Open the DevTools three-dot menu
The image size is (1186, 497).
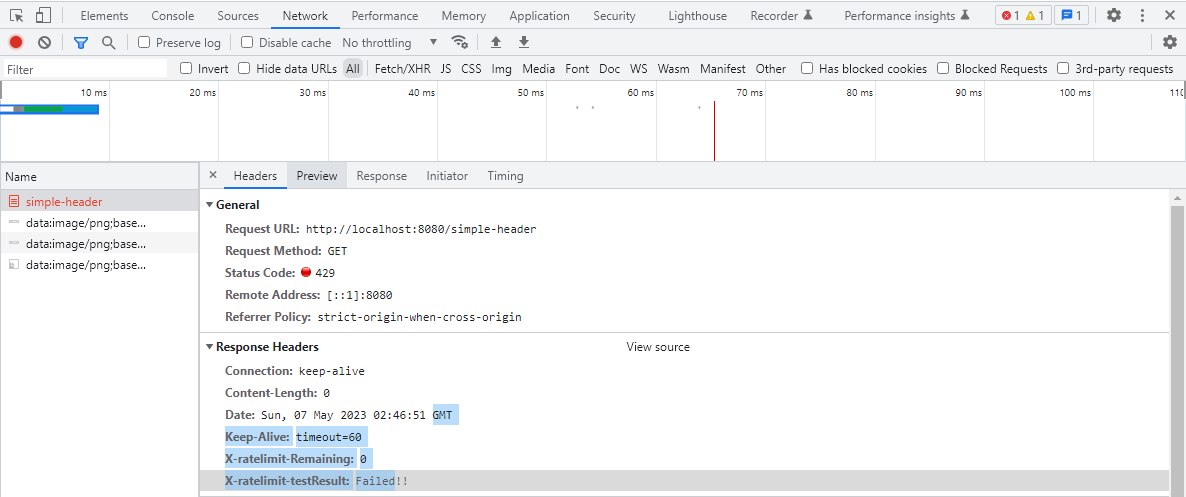click(x=1142, y=15)
